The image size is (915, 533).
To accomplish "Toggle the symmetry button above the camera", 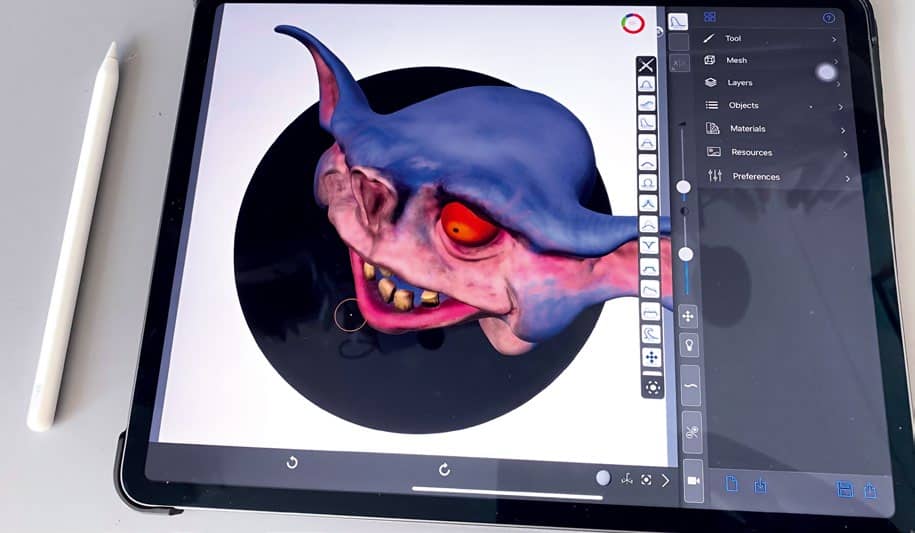I will pos(692,433).
